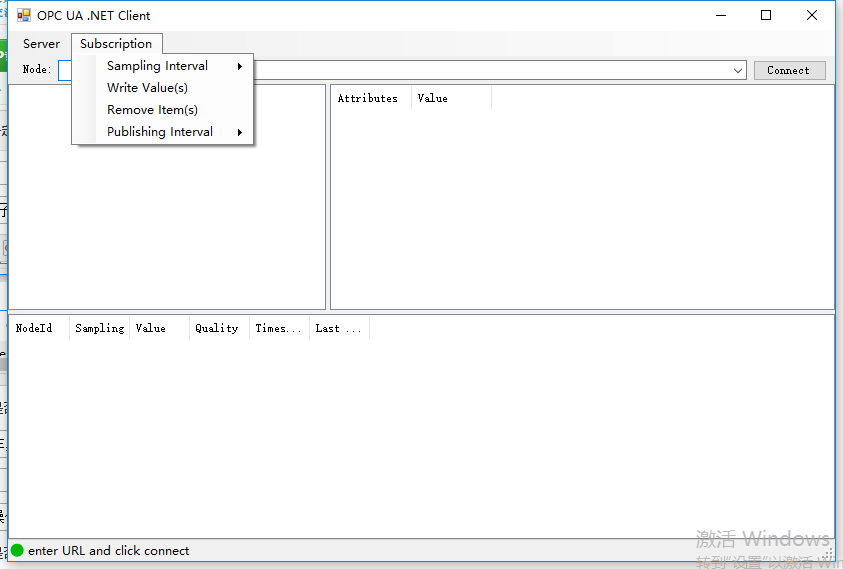Click the Quality column header

coord(219,328)
